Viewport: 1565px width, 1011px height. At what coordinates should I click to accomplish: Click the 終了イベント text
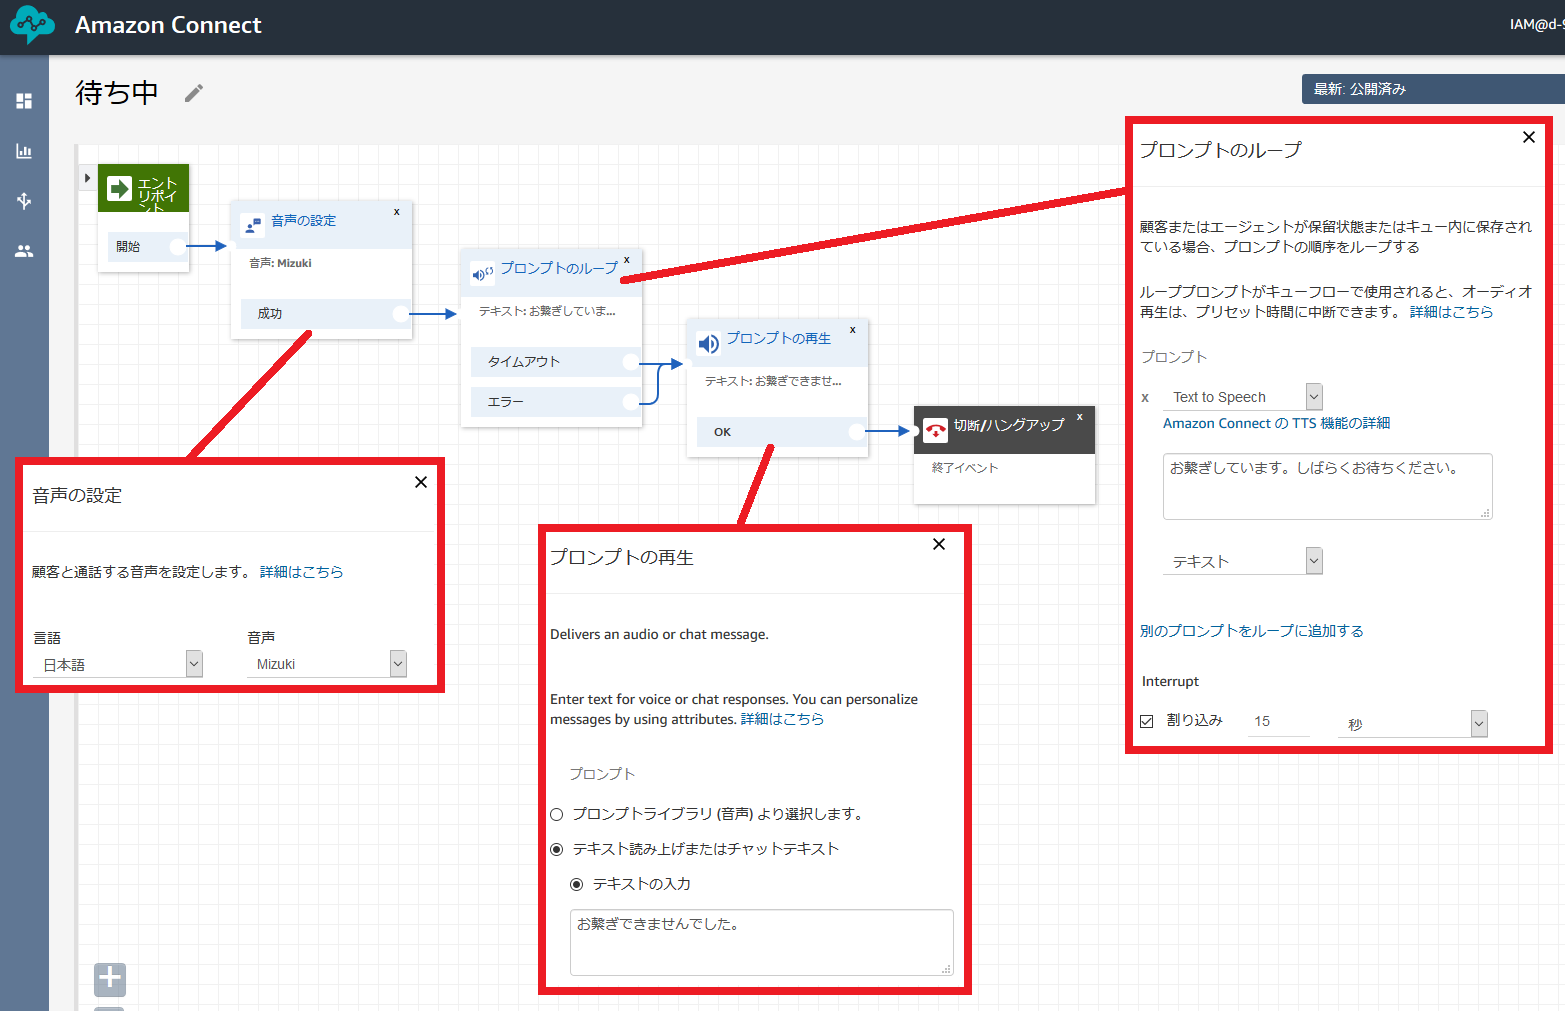tap(965, 468)
